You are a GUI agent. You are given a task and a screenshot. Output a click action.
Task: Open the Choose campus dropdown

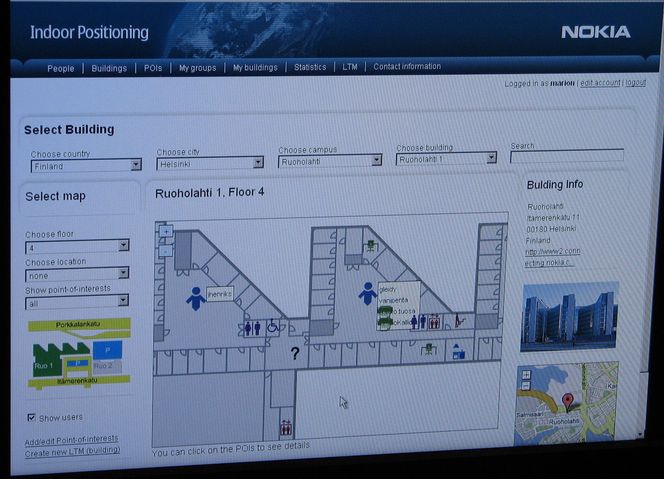[x=329, y=161]
